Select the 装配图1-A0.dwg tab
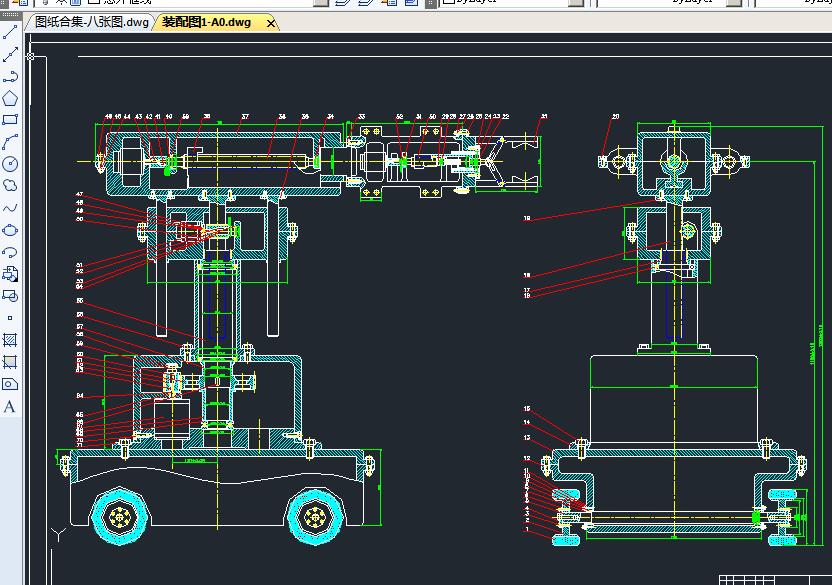Viewport: 832px width, 585px height. 206,22
